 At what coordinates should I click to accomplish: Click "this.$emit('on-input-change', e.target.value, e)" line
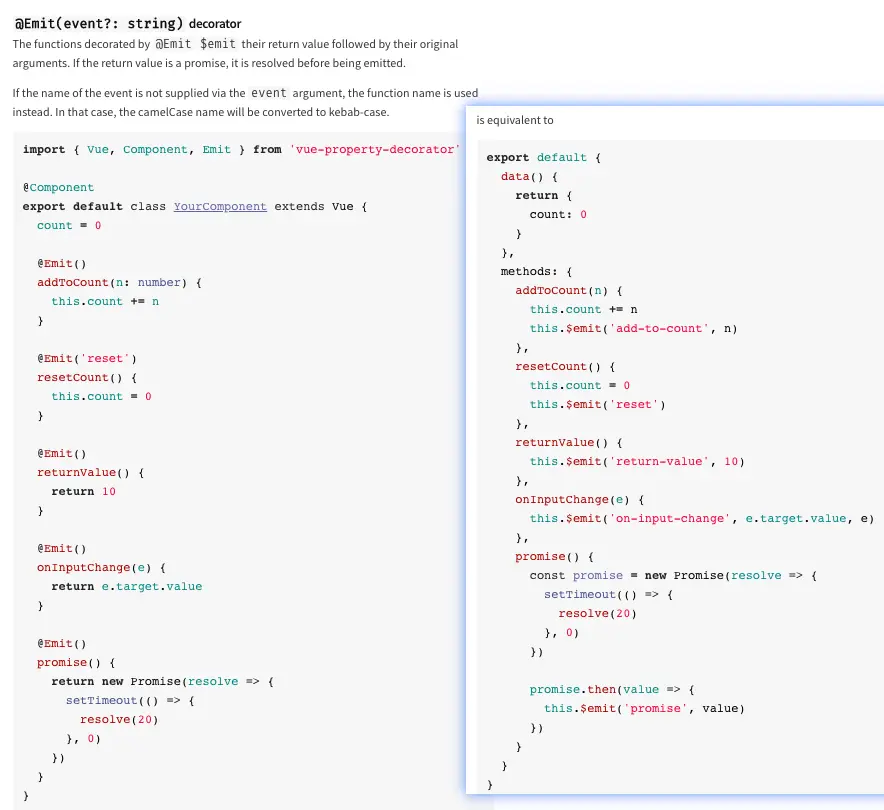(701, 518)
